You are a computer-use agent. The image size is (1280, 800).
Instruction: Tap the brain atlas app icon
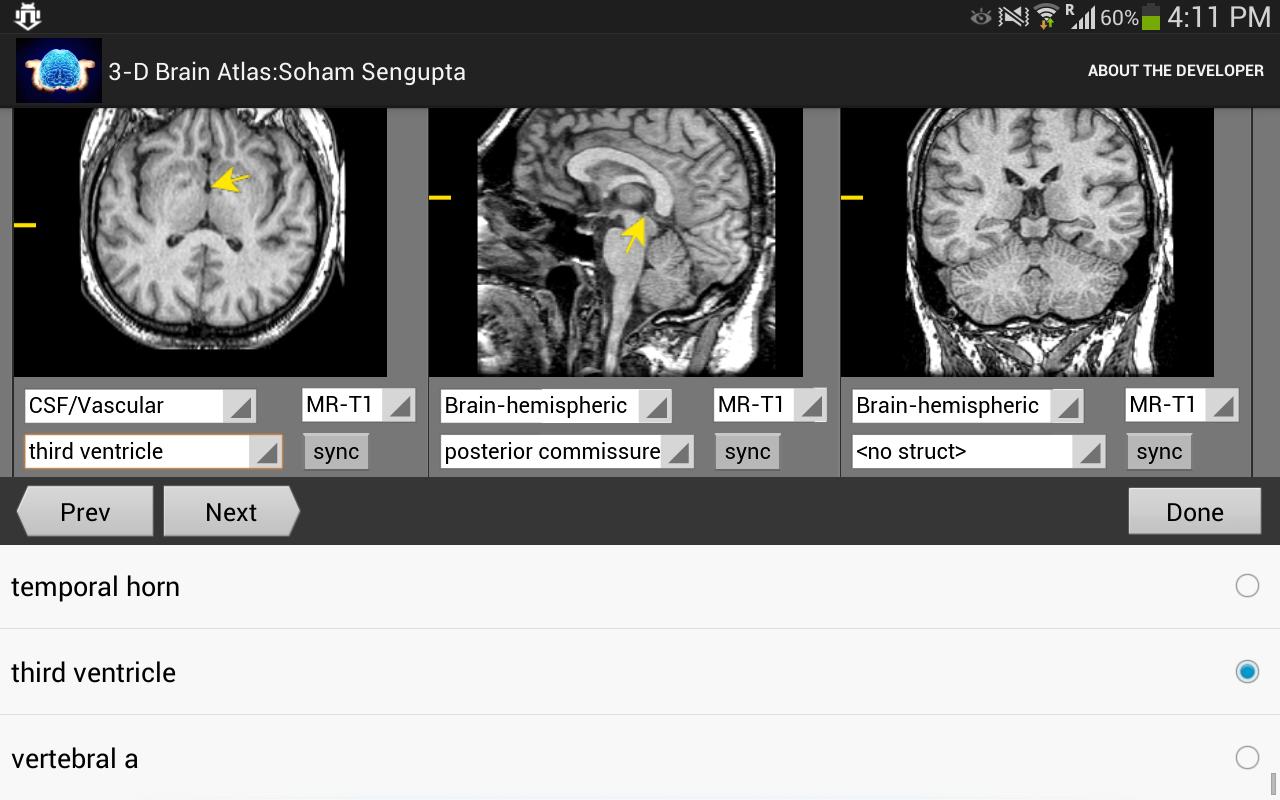coord(59,71)
